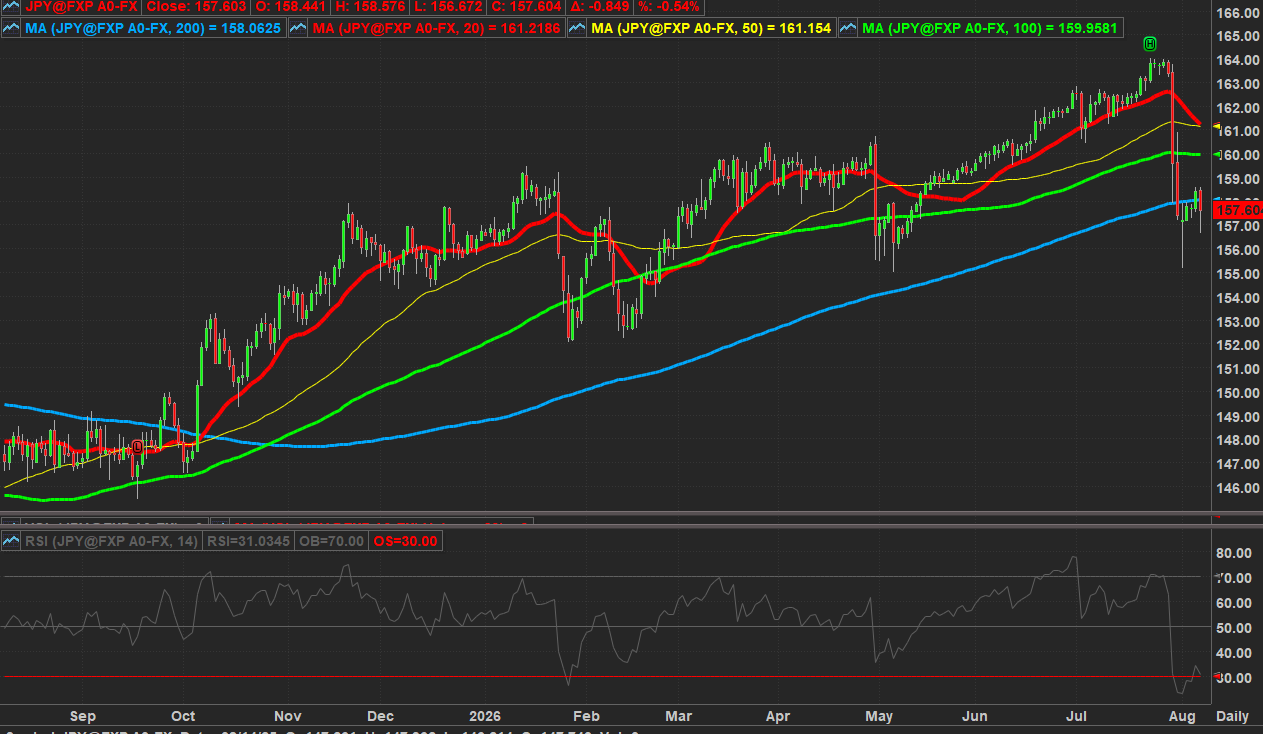Click the 100-period MA indicator icon
This screenshot has width=1263, height=734.
847,28
